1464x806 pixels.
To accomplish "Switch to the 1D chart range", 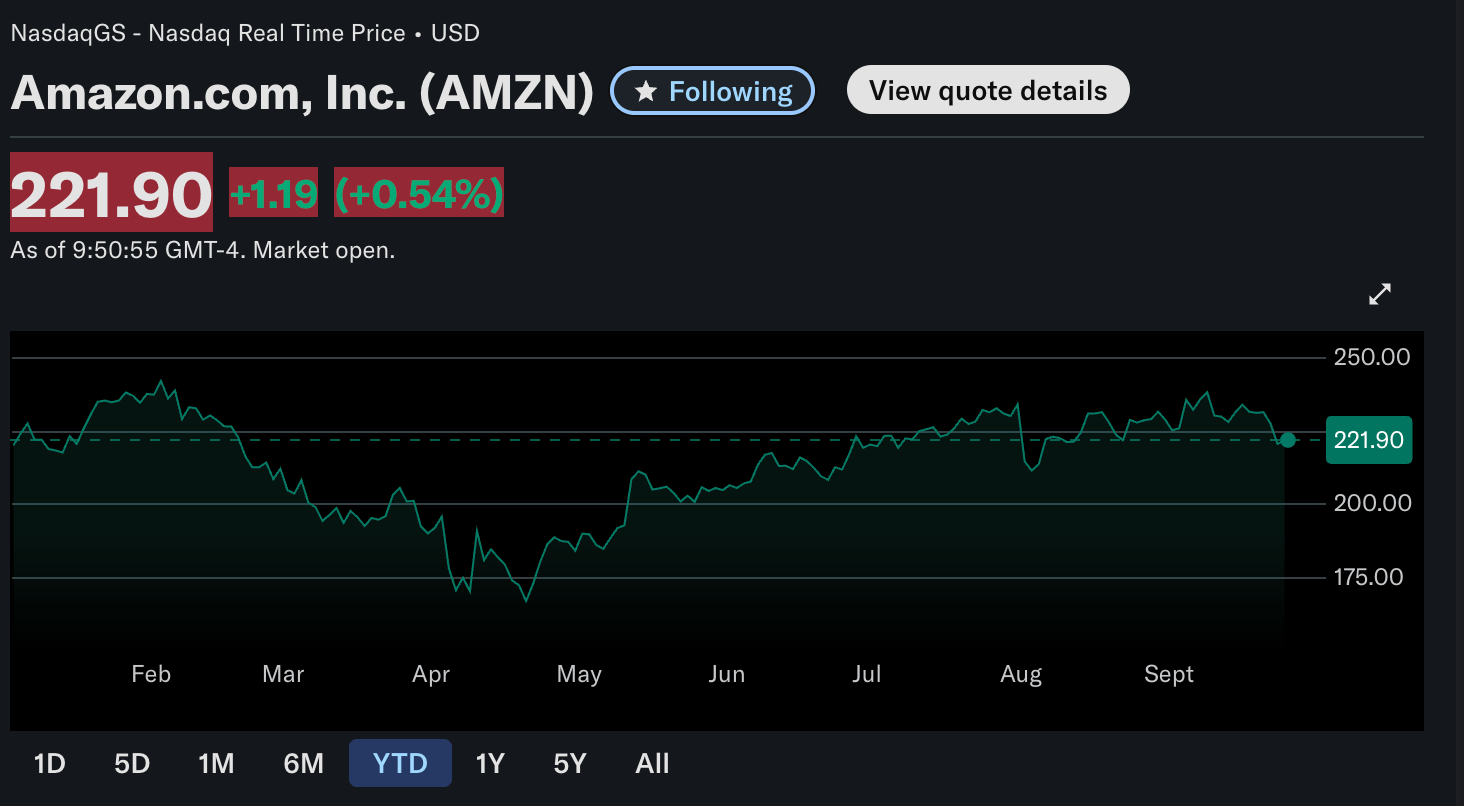I will 48,763.
